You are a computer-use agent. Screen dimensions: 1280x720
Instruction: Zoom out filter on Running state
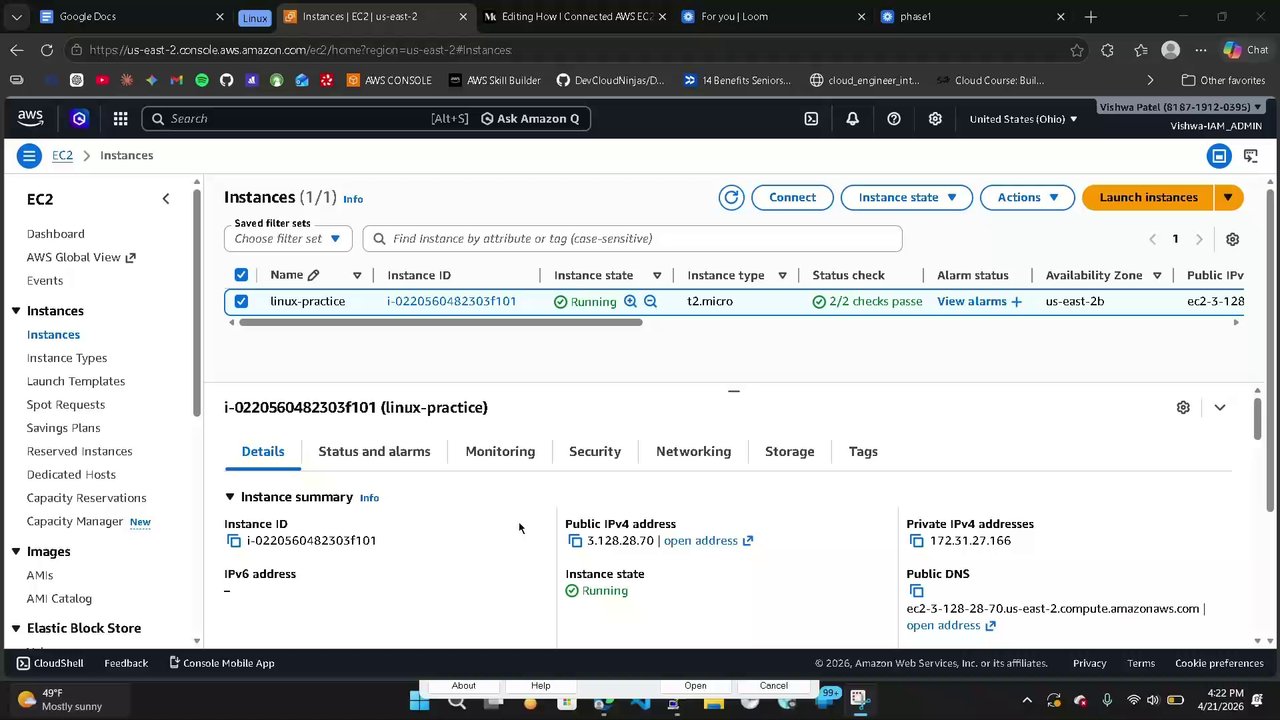[650, 301]
